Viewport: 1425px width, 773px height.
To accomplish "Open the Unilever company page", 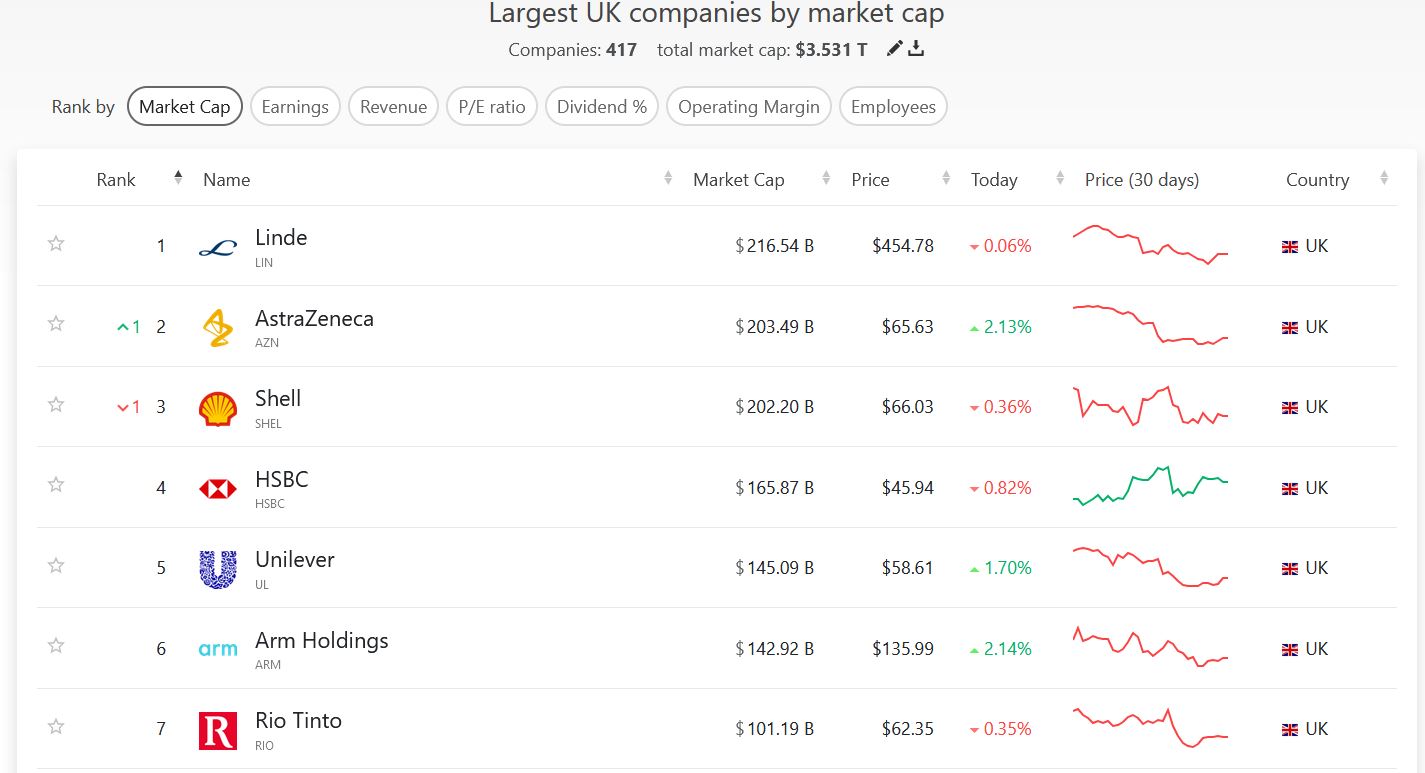I will coord(295,560).
